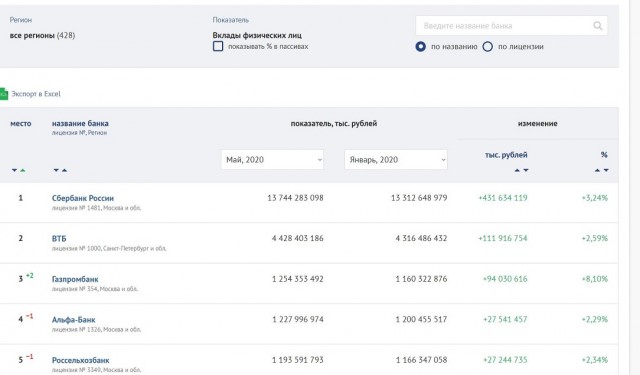Click 'лицензия № 1481, Москва и обл.' text

tap(96, 208)
